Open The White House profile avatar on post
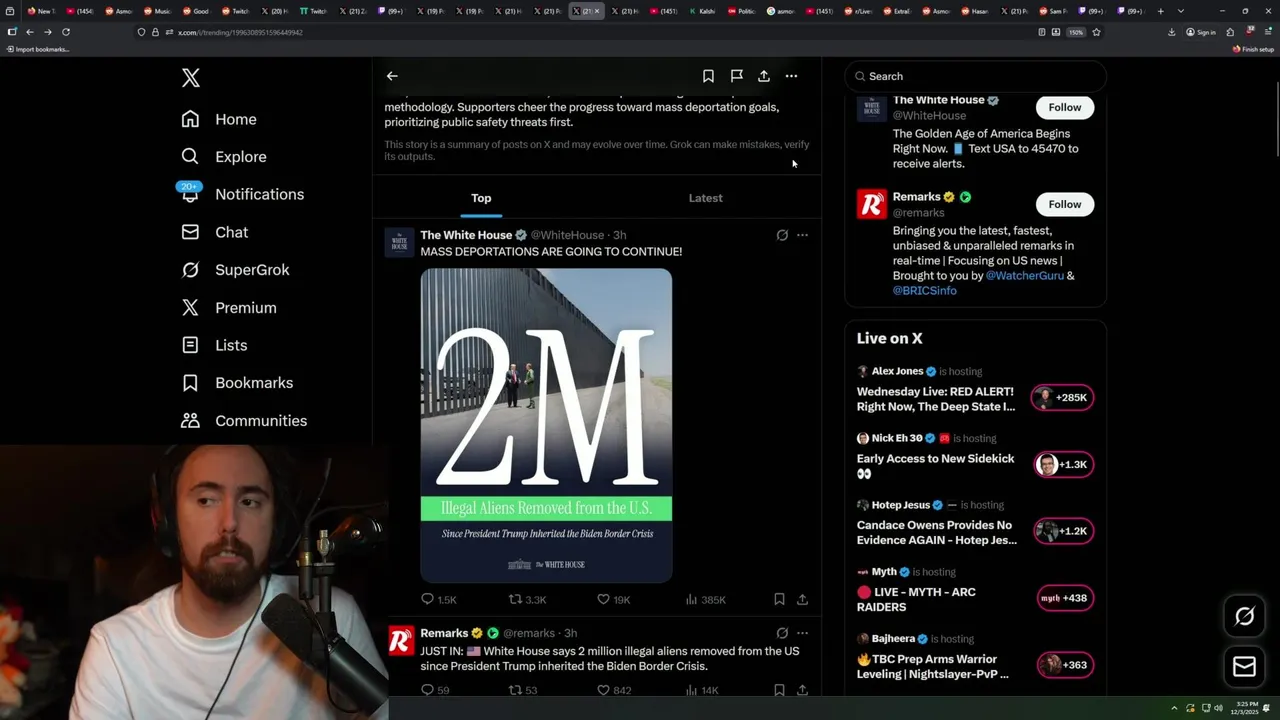Screen dimensions: 1280x720 tap(399, 241)
